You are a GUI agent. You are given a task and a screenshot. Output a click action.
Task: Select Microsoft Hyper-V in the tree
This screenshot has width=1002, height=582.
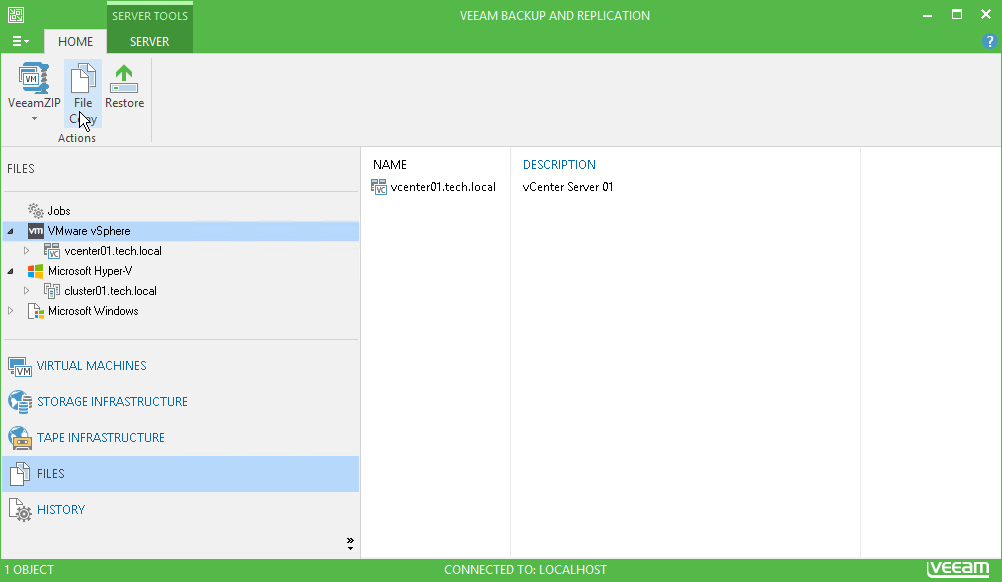point(90,271)
